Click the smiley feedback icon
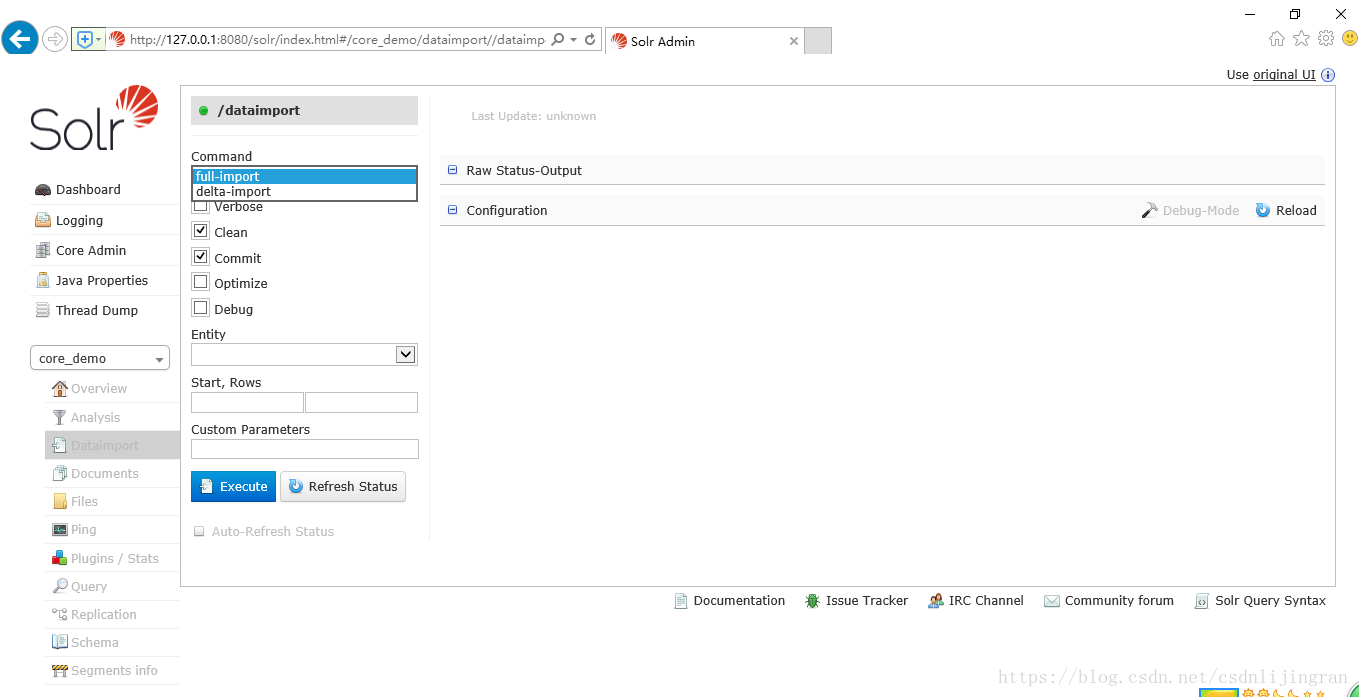 1350,38
